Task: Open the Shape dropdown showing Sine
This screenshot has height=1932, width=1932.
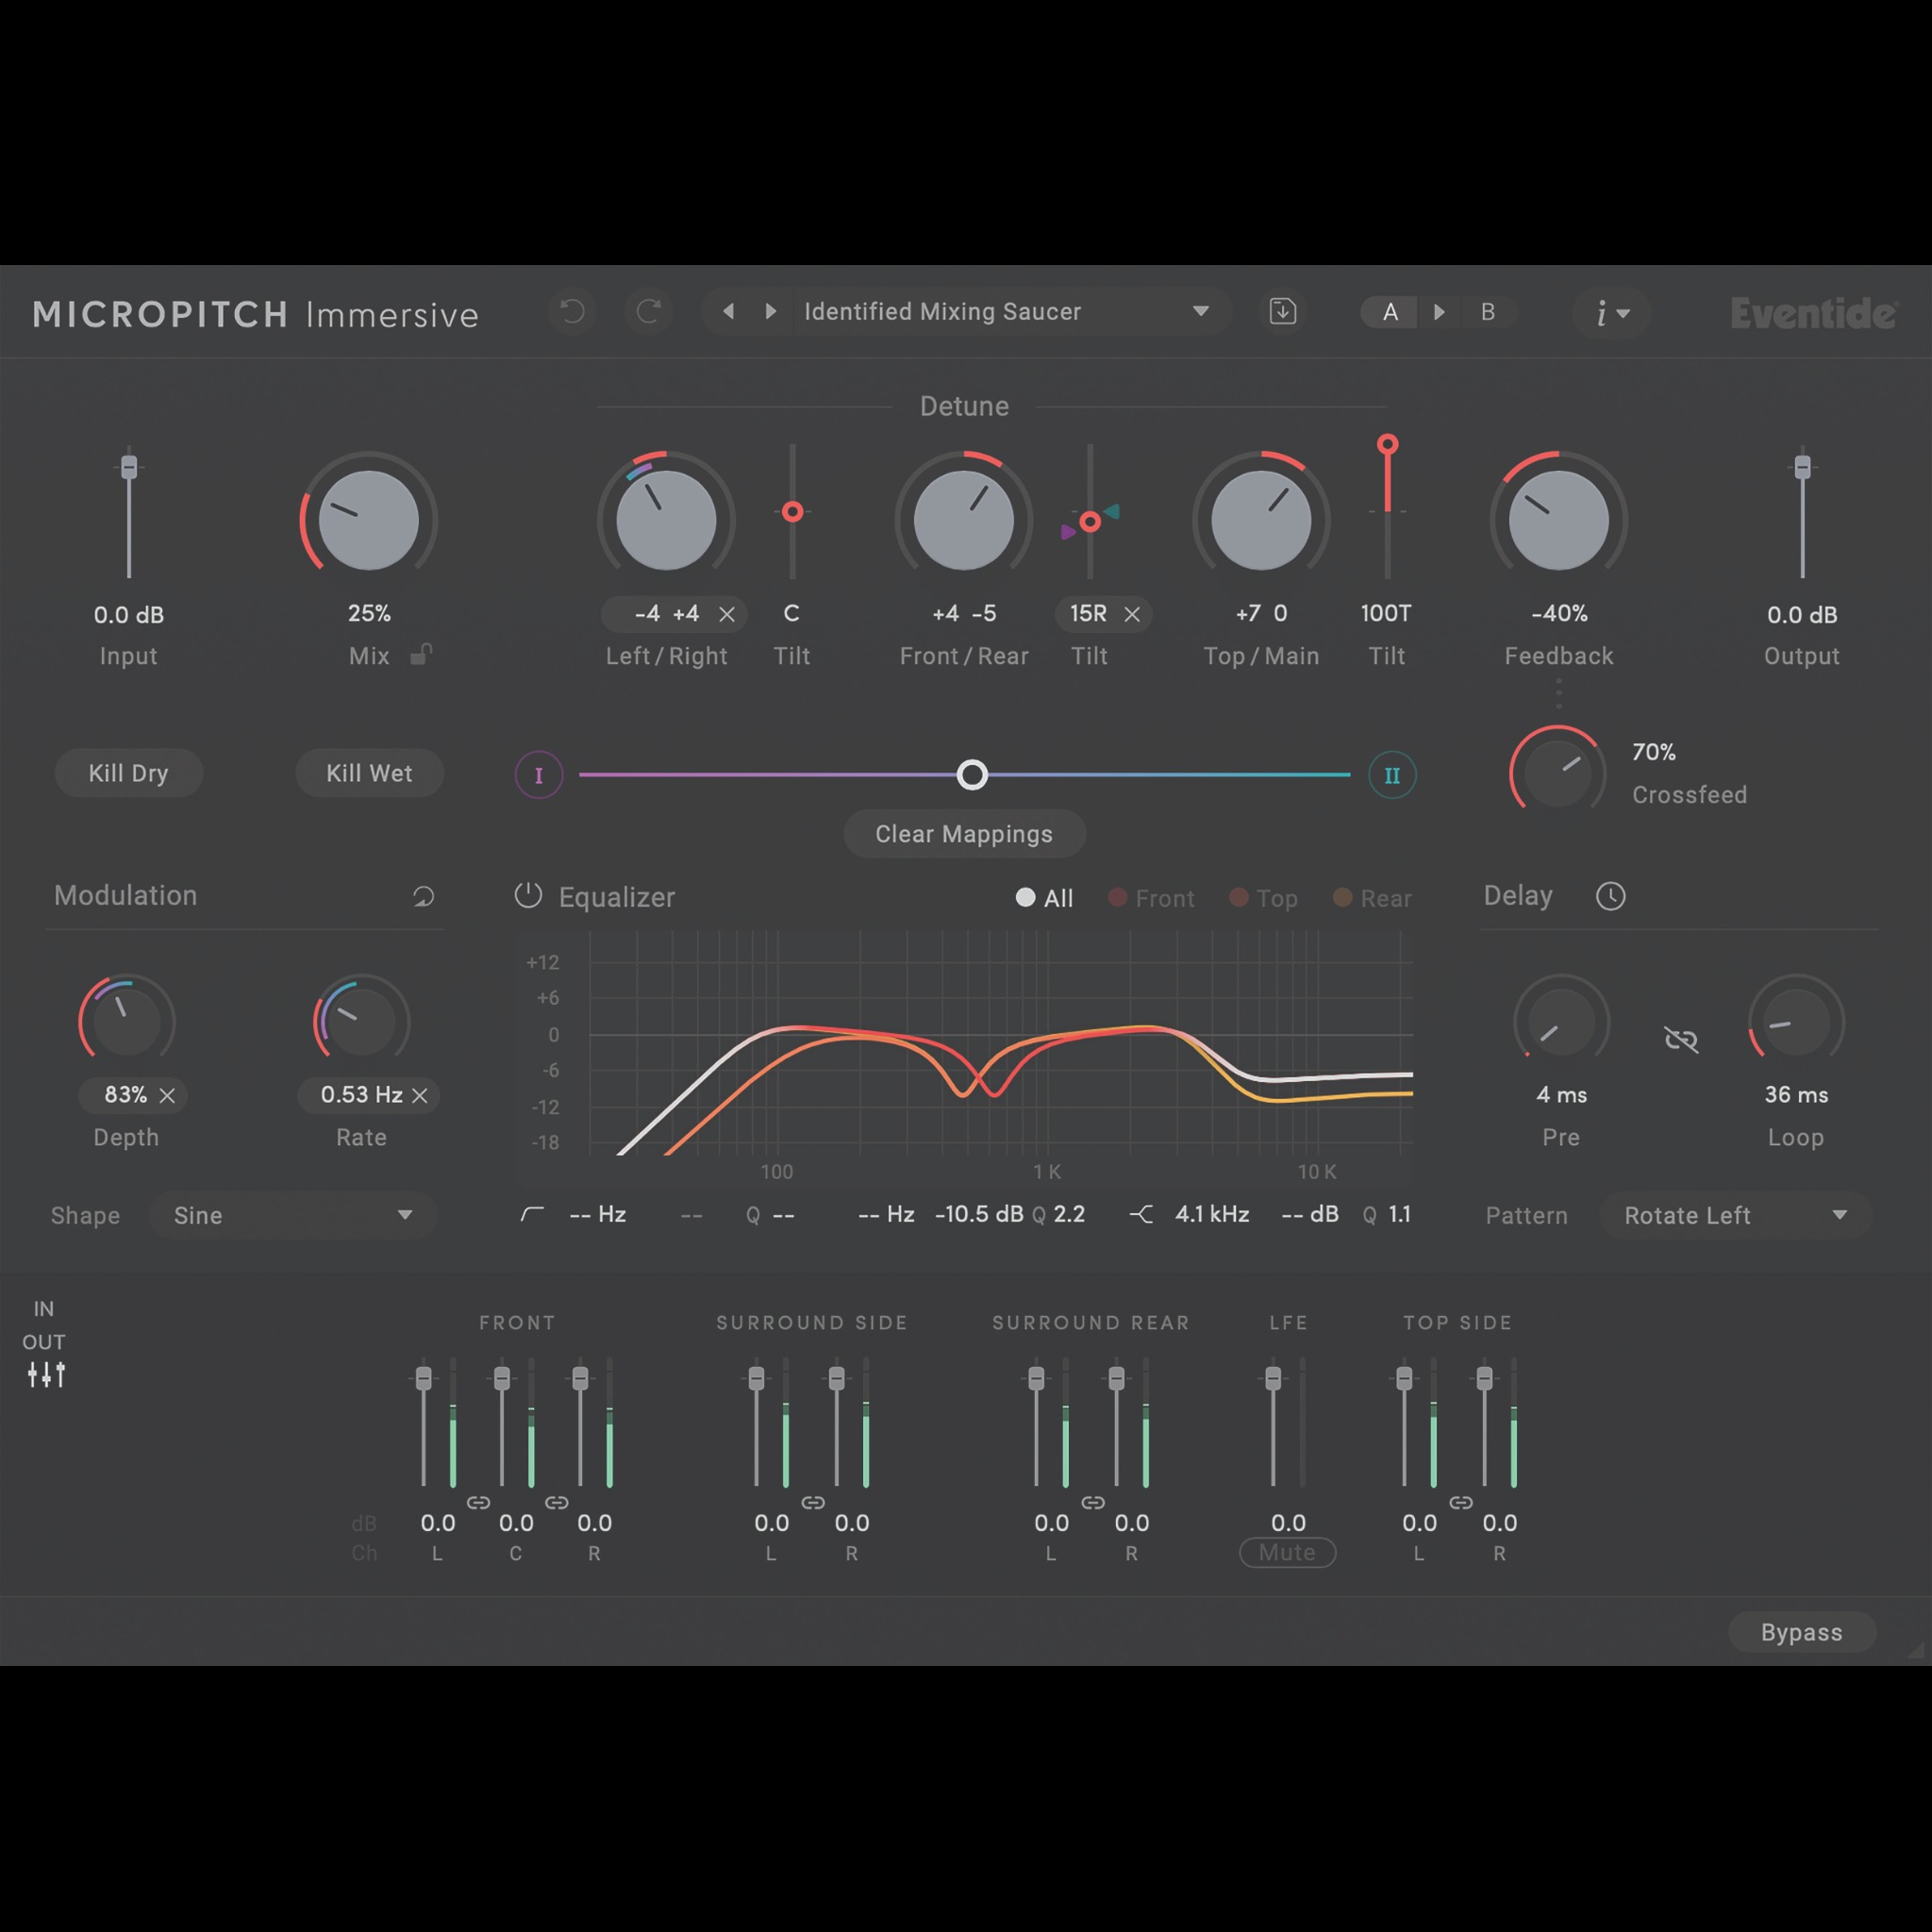Action: 293,1215
